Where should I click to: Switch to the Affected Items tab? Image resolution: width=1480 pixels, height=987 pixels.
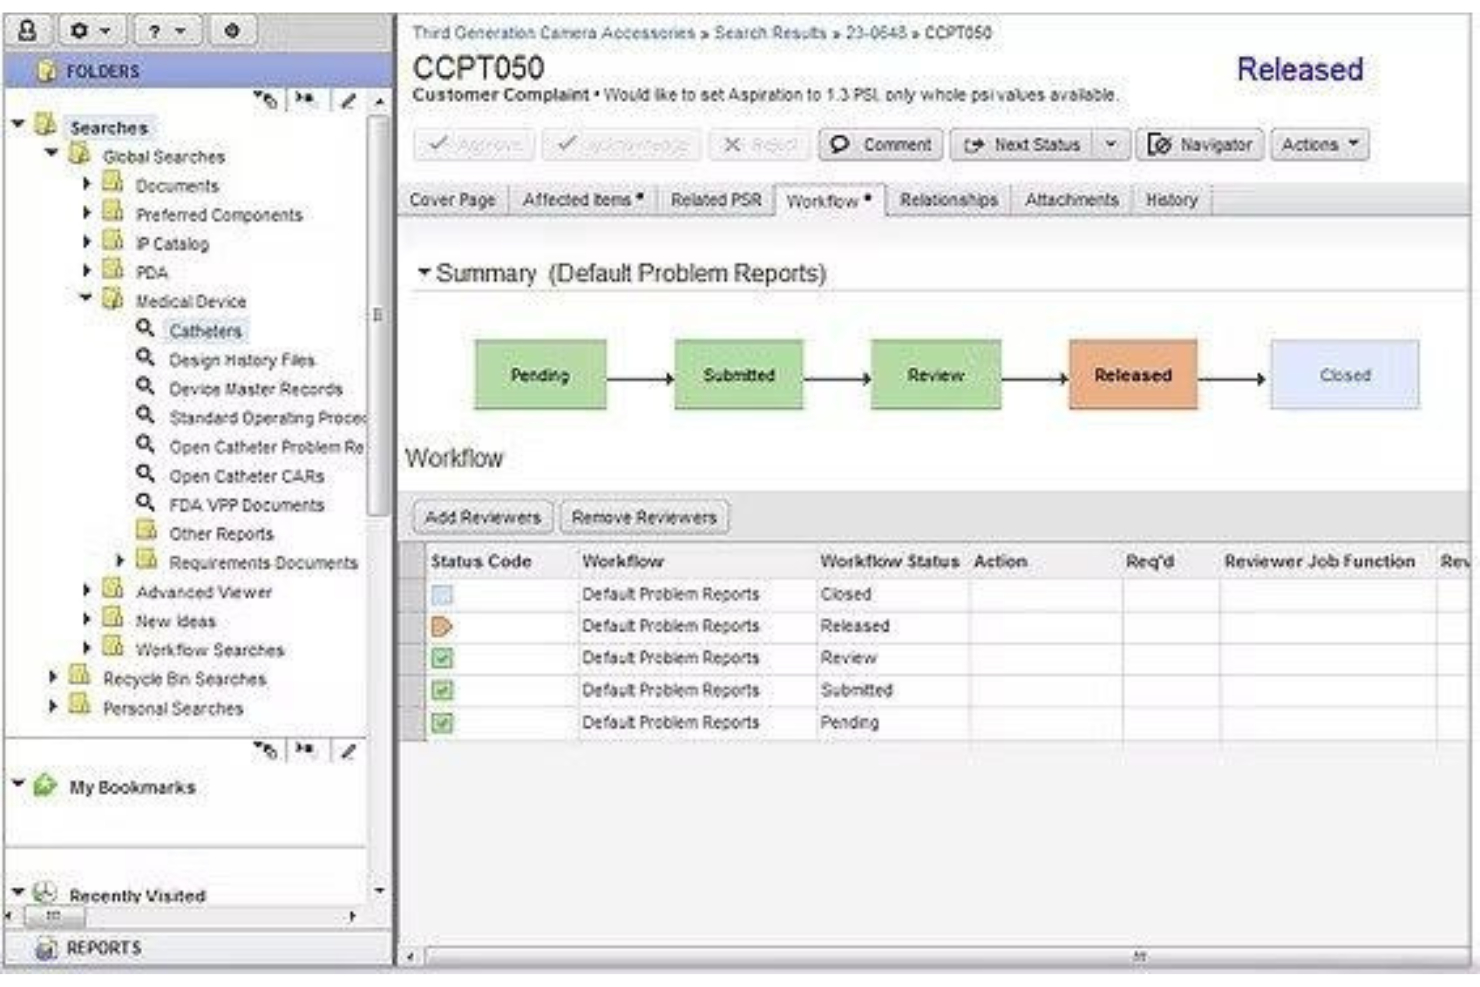click(x=582, y=200)
